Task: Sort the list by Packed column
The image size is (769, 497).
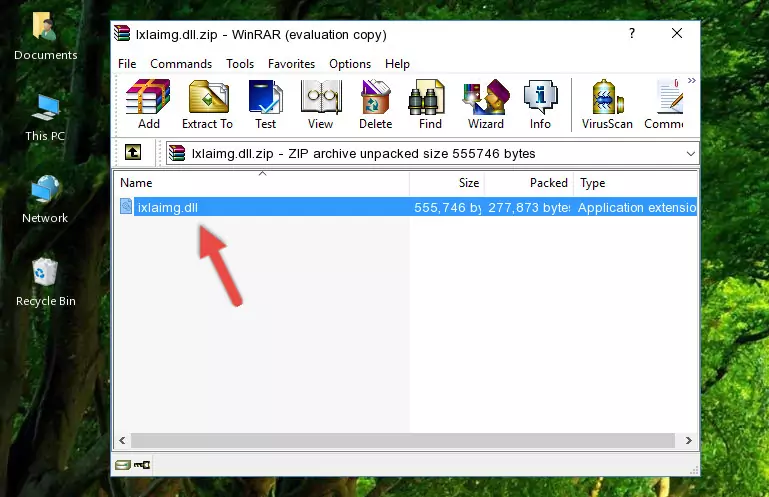Action: point(529,183)
